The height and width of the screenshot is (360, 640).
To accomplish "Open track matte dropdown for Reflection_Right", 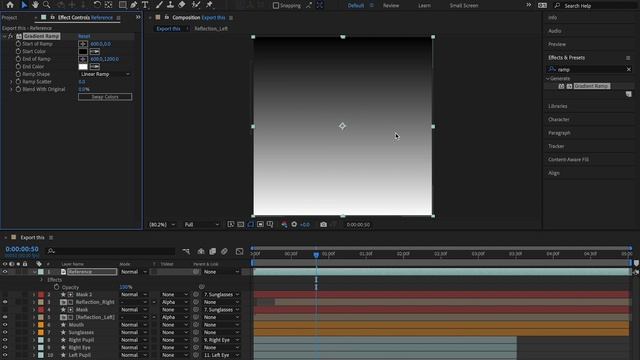I will (174, 302).
